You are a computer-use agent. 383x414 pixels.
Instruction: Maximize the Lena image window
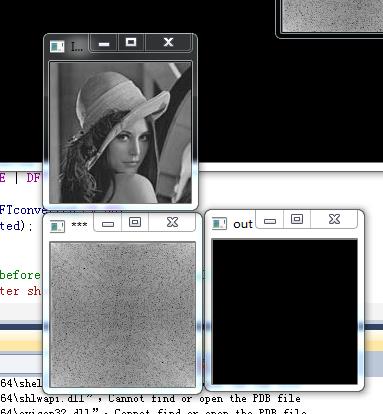click(x=131, y=42)
